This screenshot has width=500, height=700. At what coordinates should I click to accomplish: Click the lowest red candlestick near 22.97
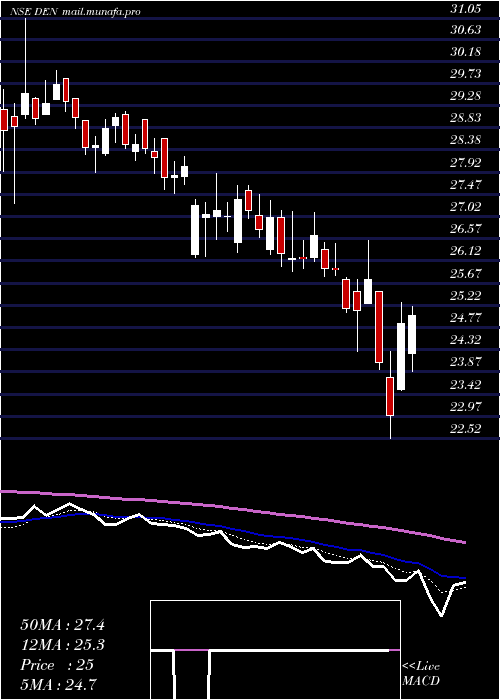click(390, 396)
